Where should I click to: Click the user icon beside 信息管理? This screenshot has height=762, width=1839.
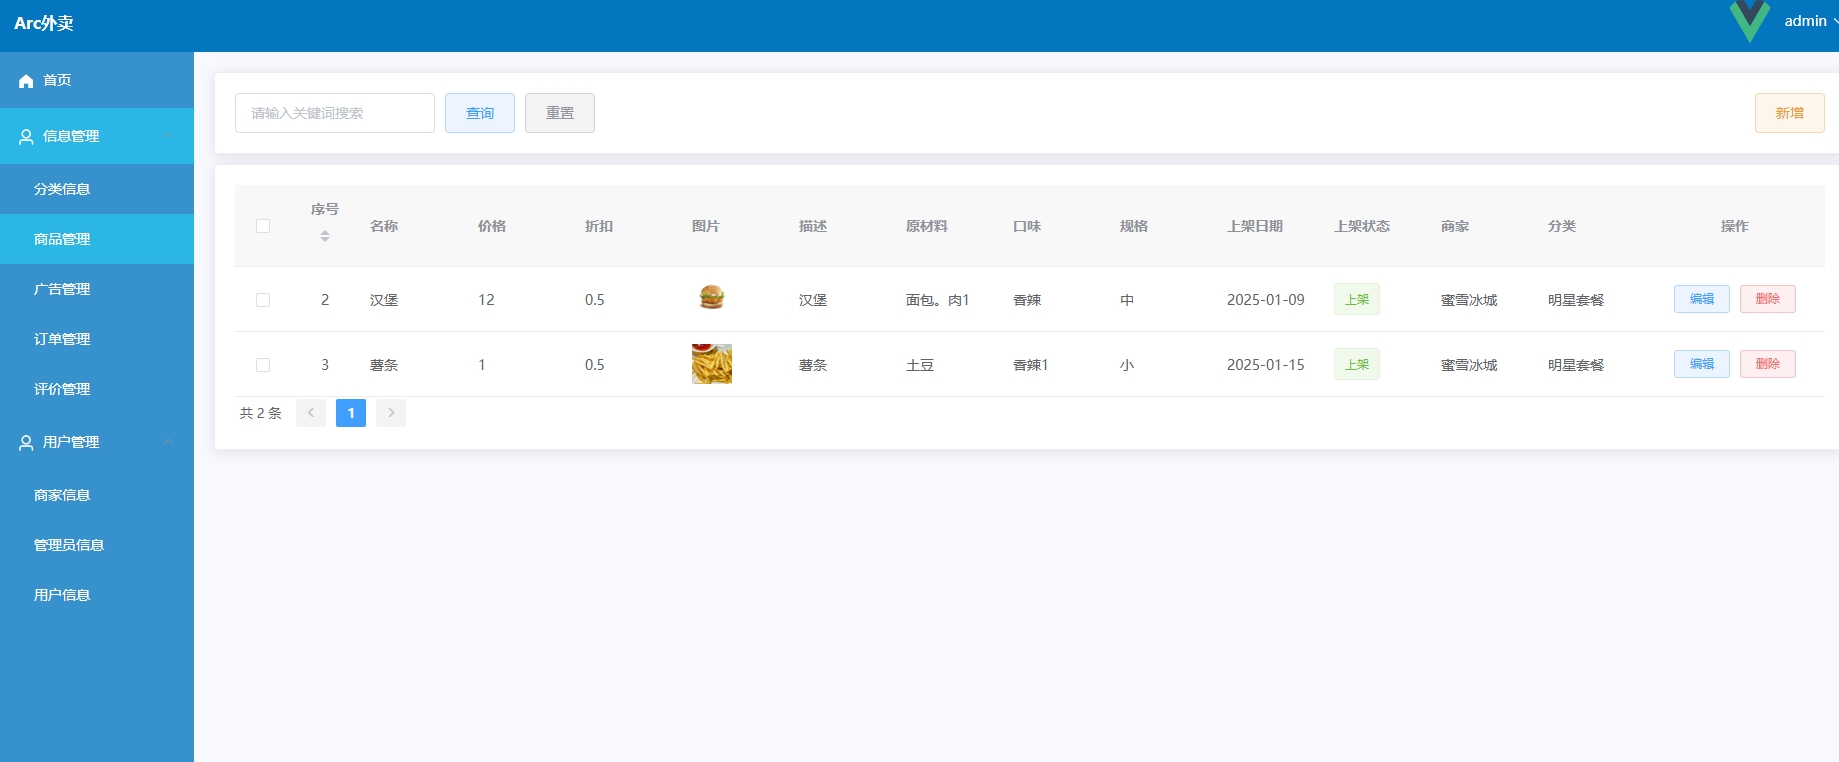26,137
